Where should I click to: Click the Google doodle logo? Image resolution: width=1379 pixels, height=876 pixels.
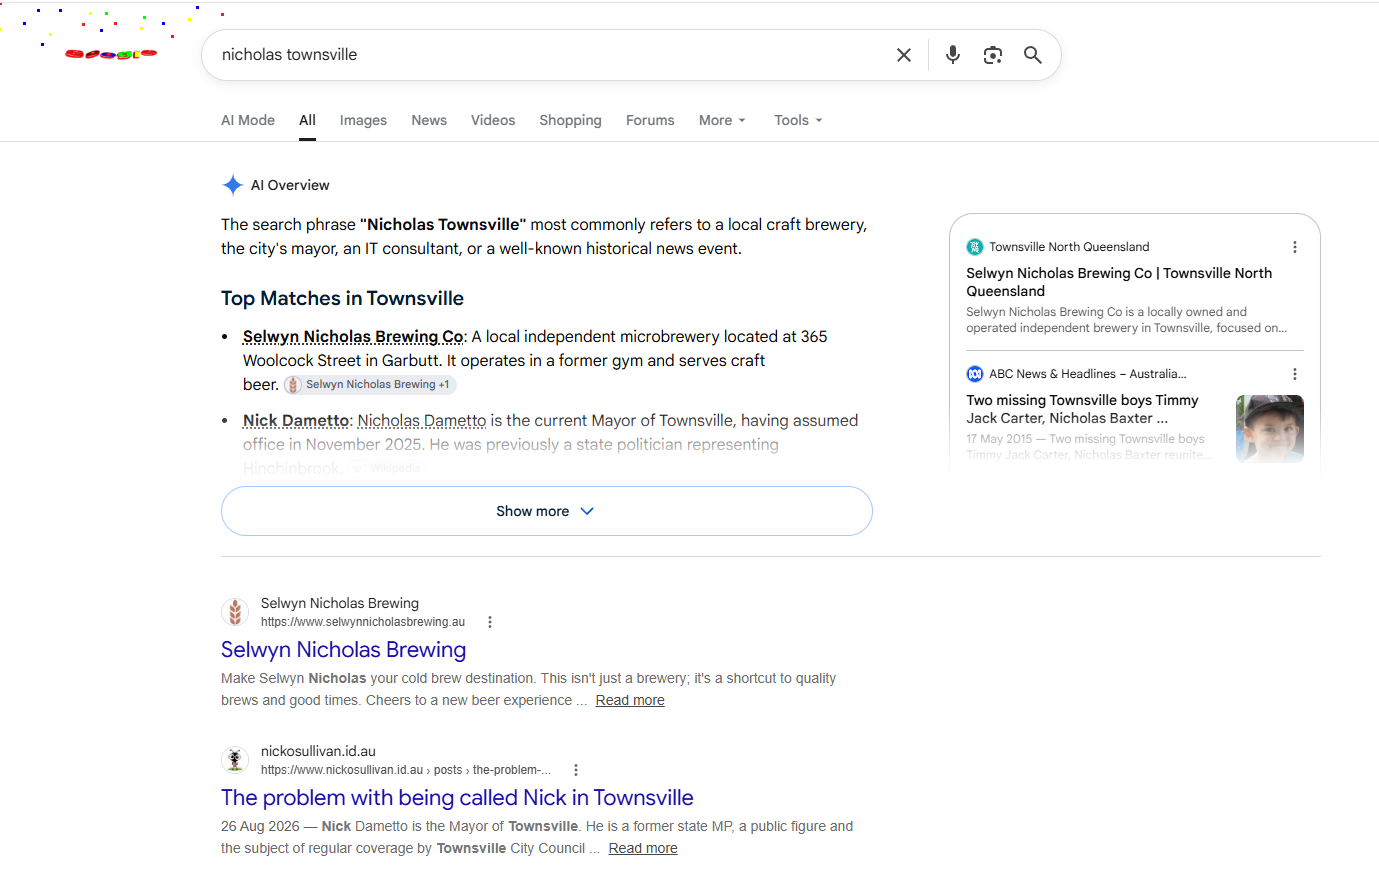111,54
